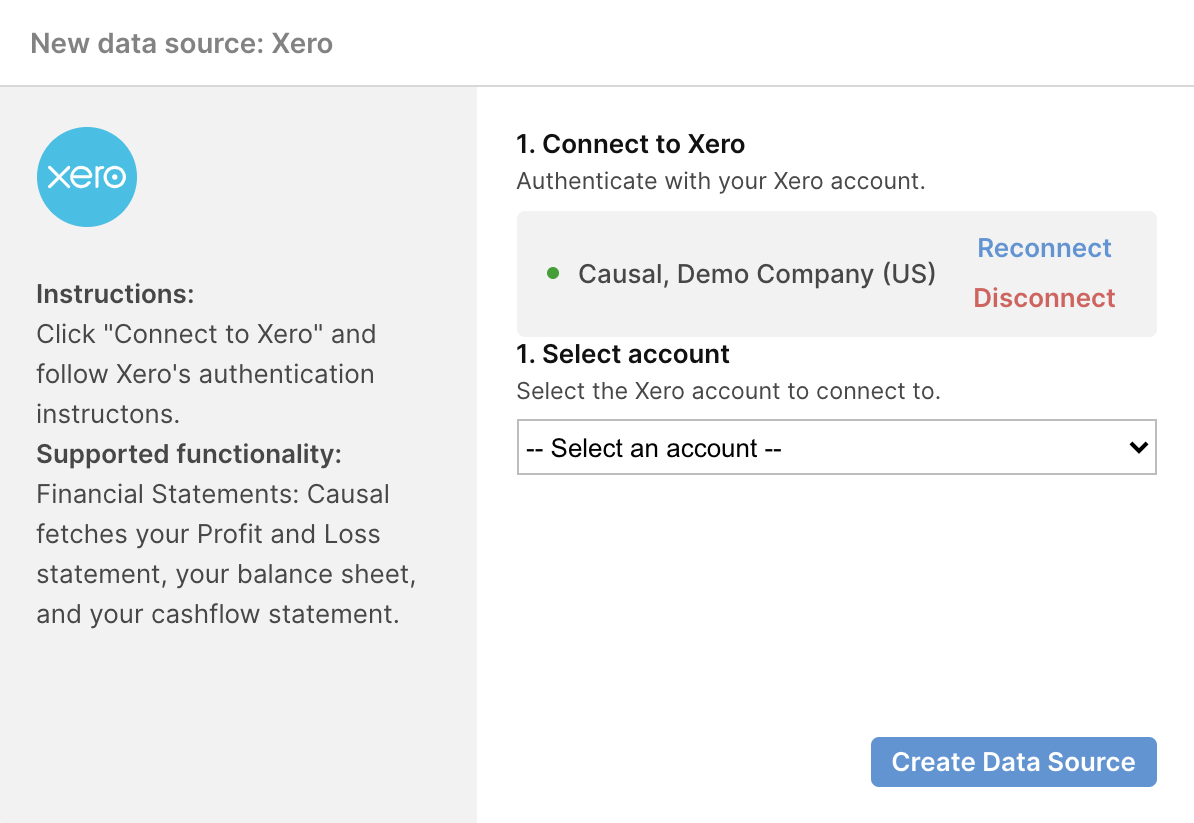Viewport: 1194px width, 823px height.
Task: Click the 'Instructions:' label
Action: pos(115,294)
